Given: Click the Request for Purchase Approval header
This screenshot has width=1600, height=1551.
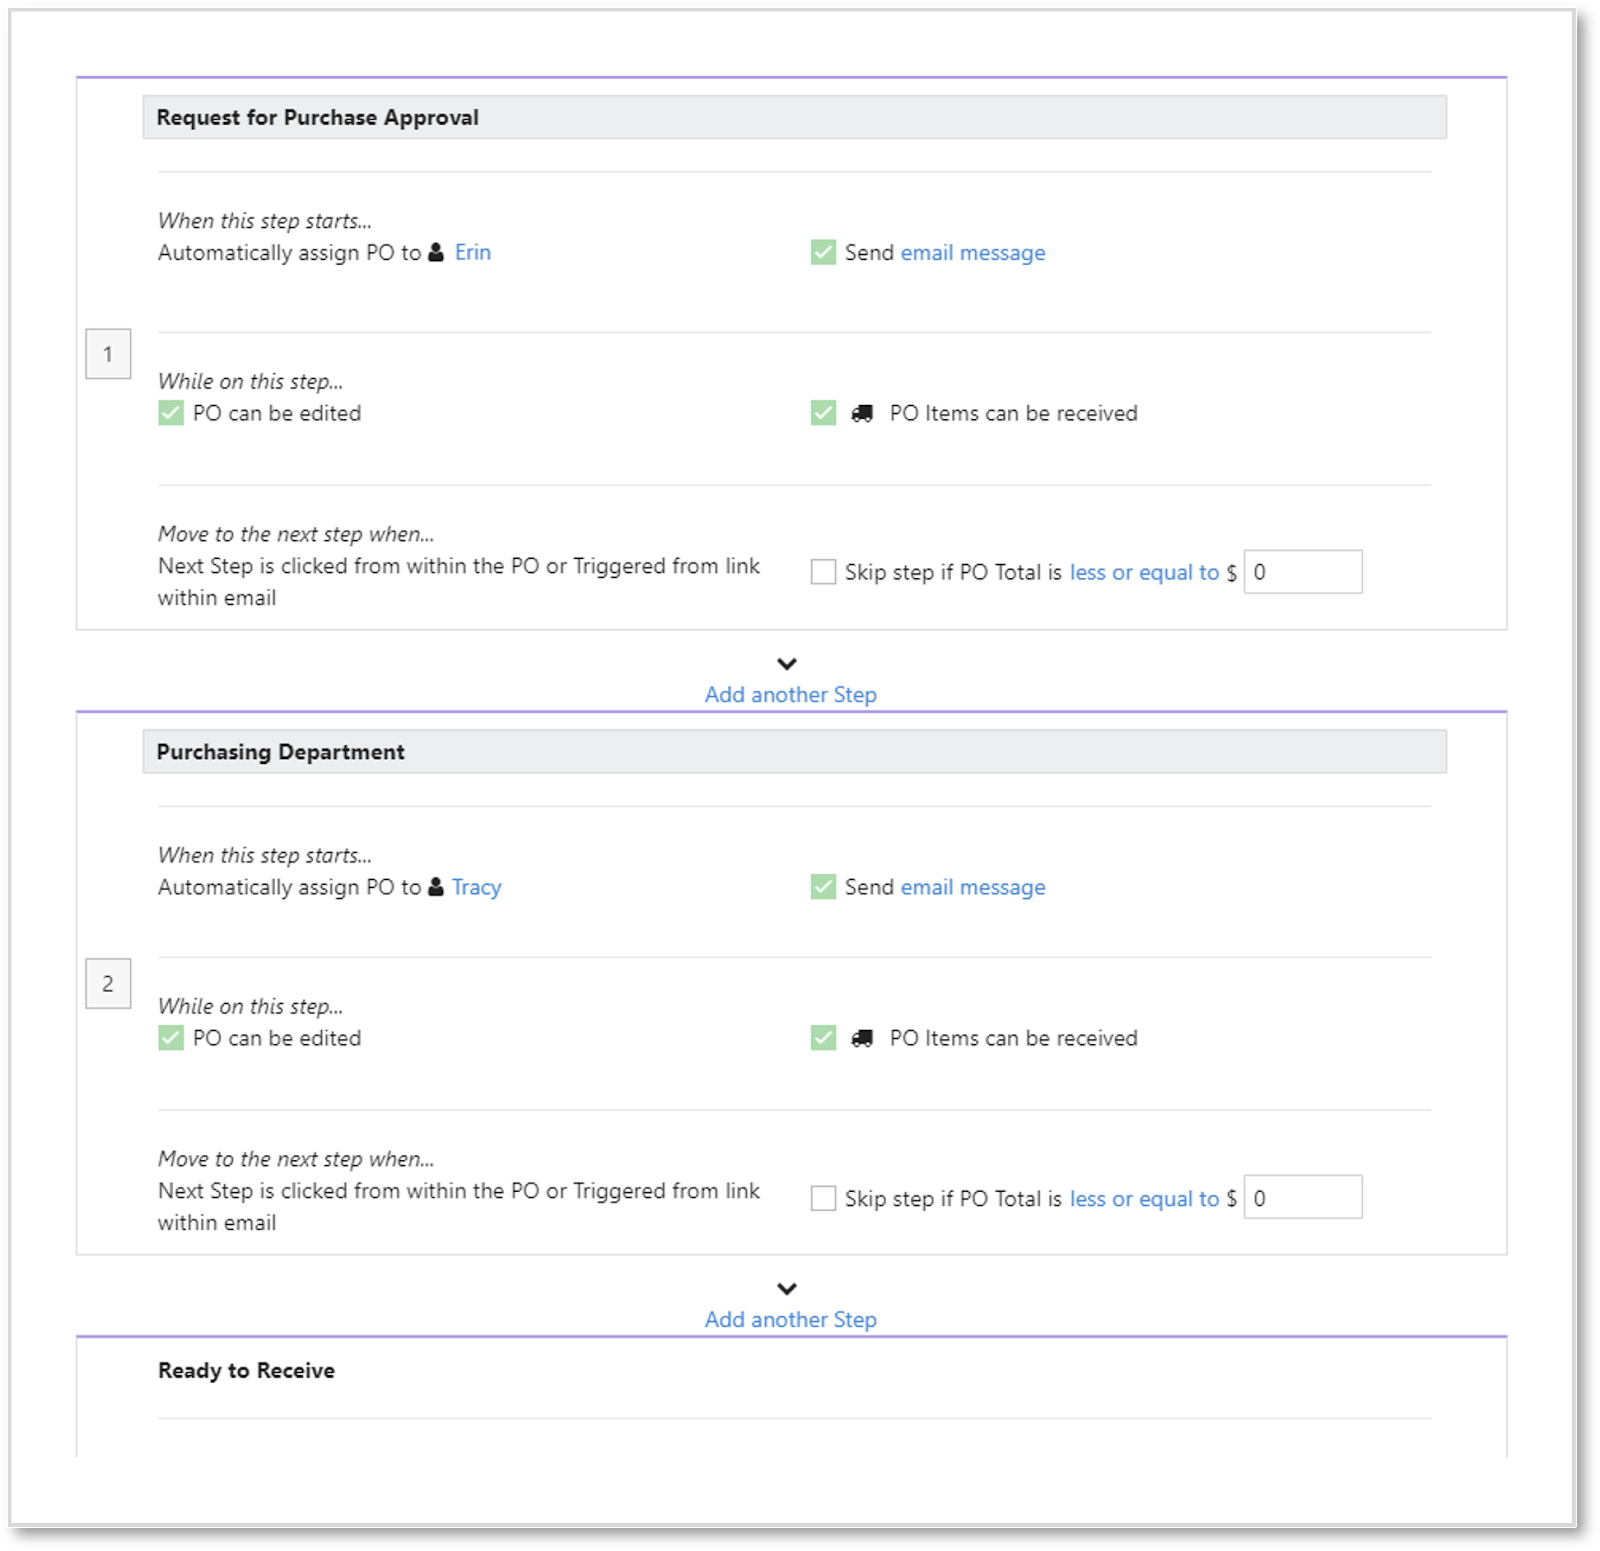Looking at the screenshot, I should click(x=794, y=118).
